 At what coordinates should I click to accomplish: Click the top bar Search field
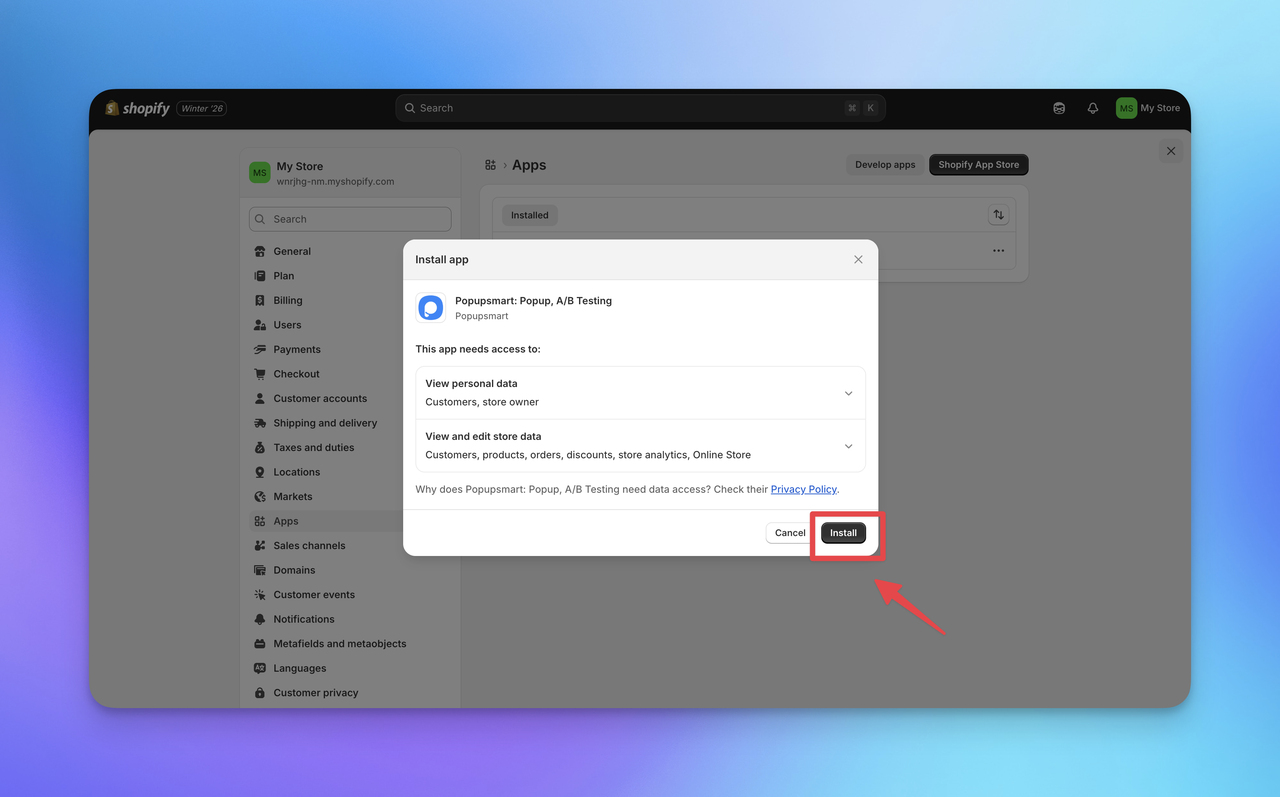click(x=640, y=108)
